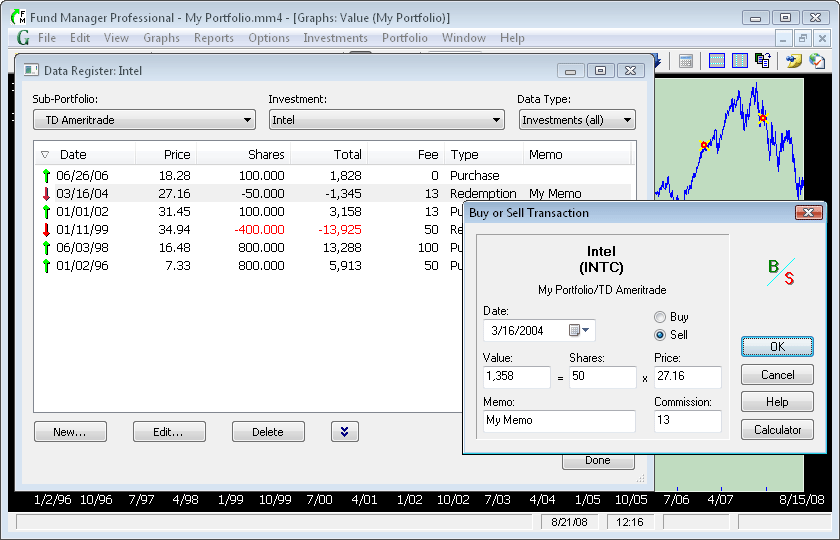Click the pinned yellow note toolbar icon
The image size is (840, 540).
pos(793,61)
